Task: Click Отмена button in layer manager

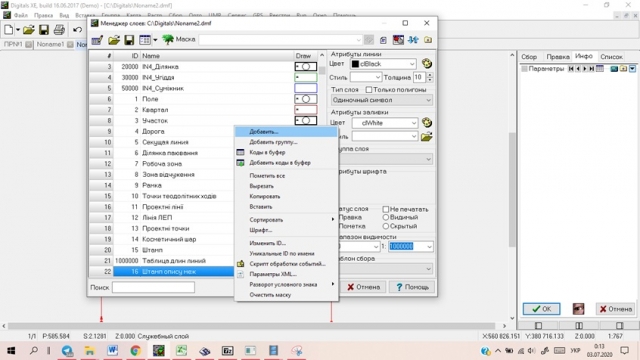Action: [363, 287]
